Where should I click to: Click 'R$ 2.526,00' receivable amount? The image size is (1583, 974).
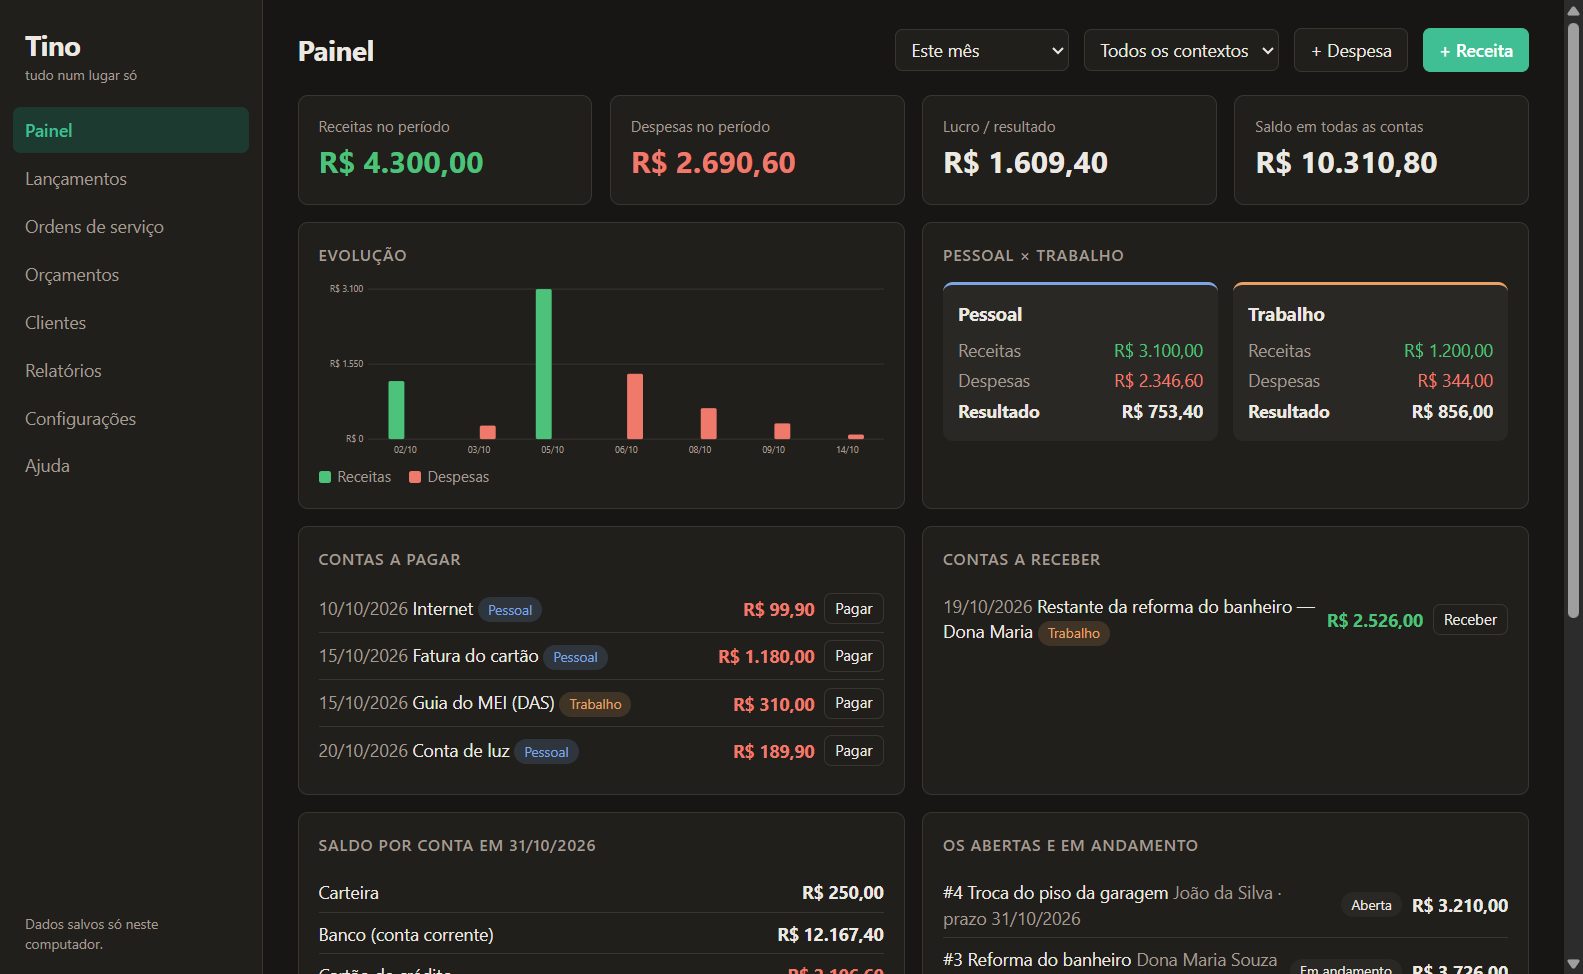coord(1375,621)
